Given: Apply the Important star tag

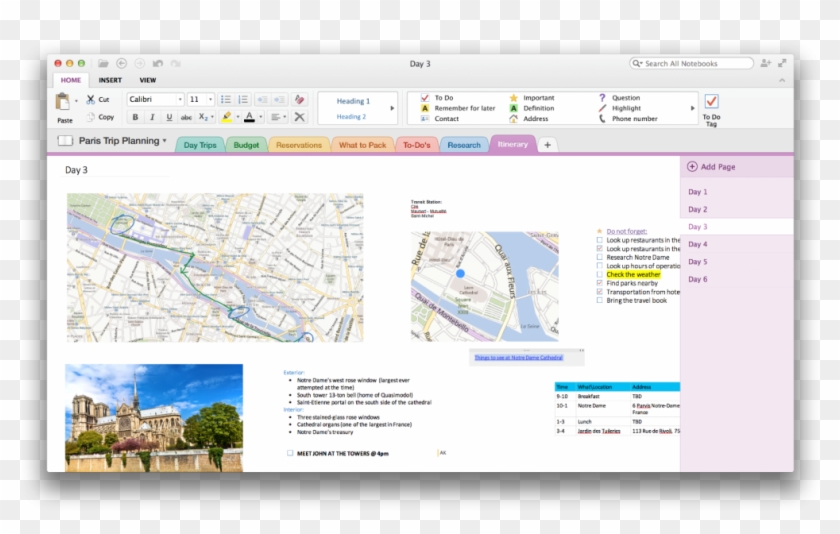Looking at the screenshot, I should (533, 98).
